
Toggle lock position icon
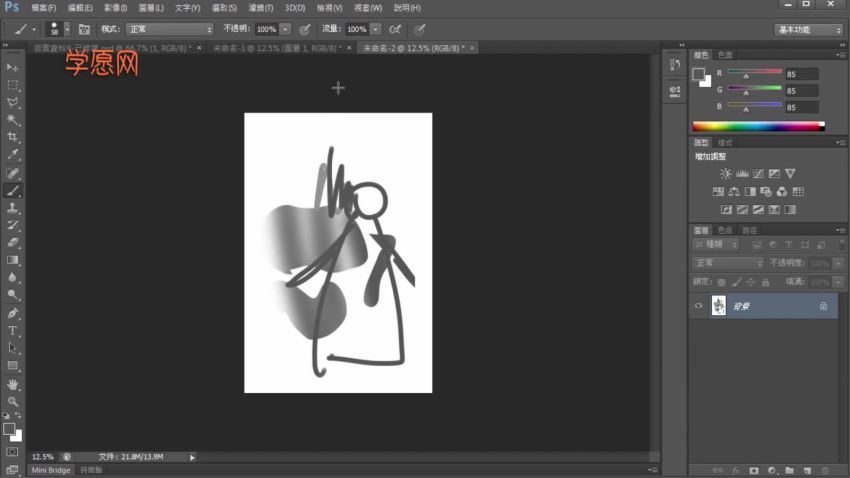pyautogui.click(x=751, y=282)
